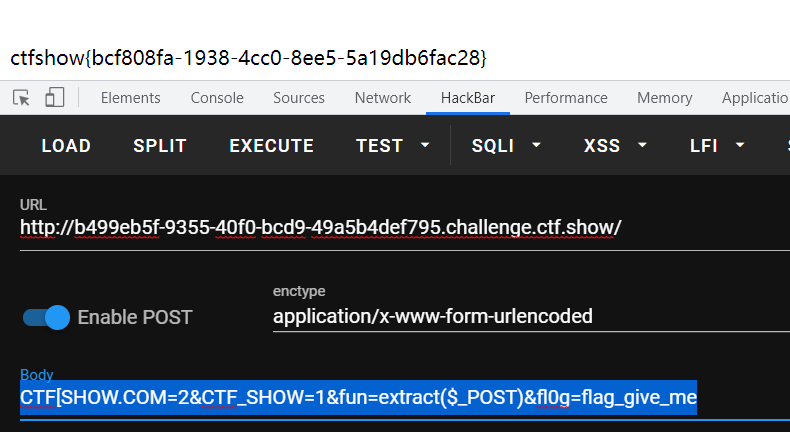This screenshot has height=432, width=790.
Task: Switch to the Console tab
Action: [x=217, y=98]
